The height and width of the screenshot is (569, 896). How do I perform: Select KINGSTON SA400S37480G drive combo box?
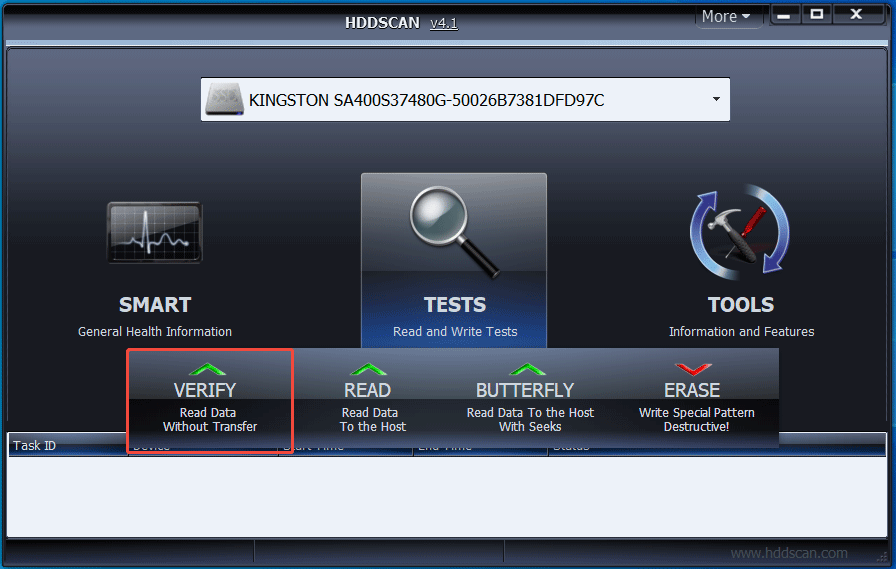coord(465,99)
